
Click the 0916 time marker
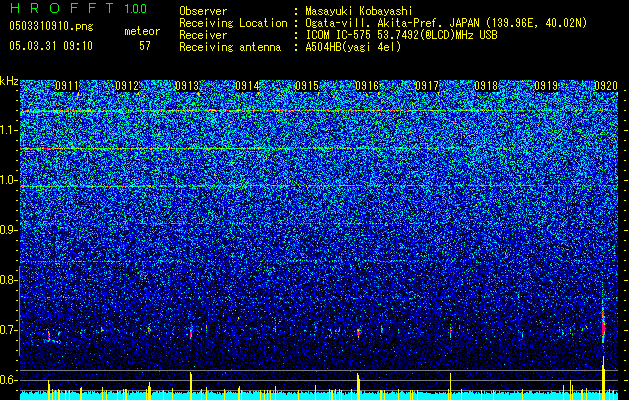(x=367, y=86)
